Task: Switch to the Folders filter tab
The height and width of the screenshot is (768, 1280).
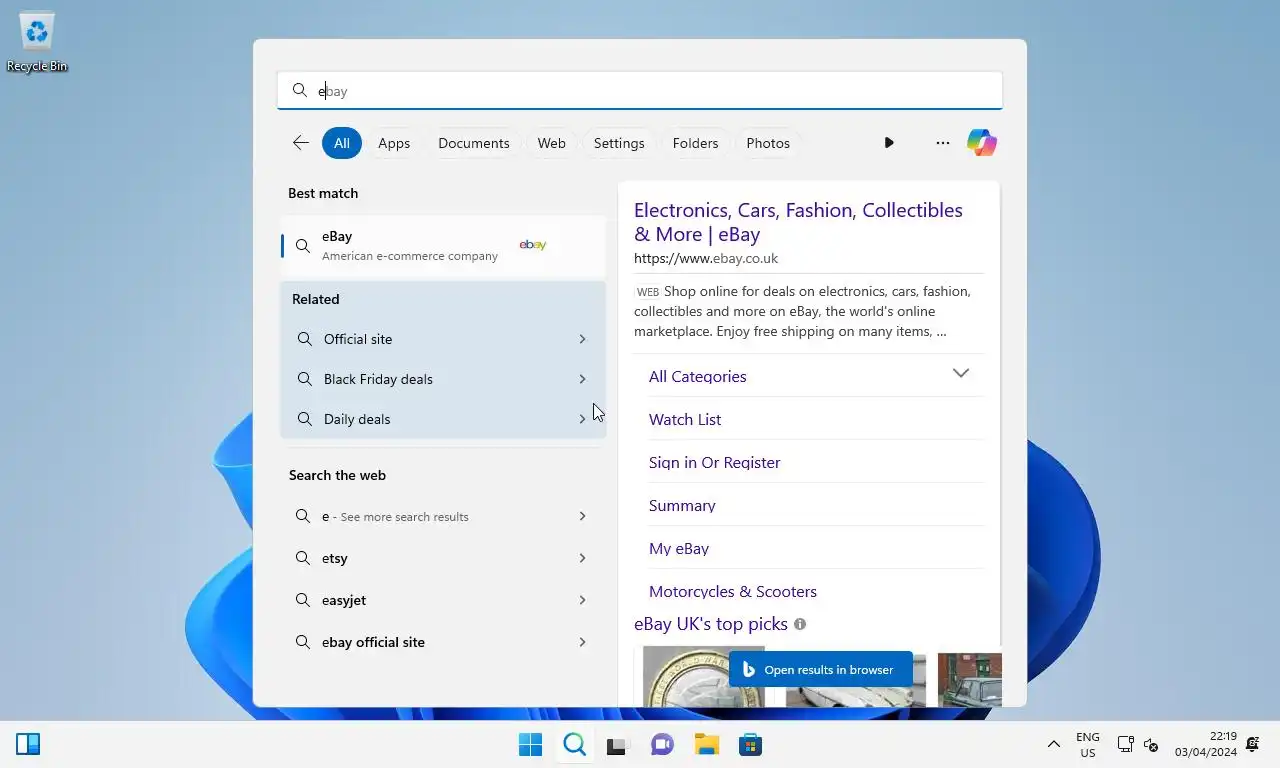Action: point(695,143)
